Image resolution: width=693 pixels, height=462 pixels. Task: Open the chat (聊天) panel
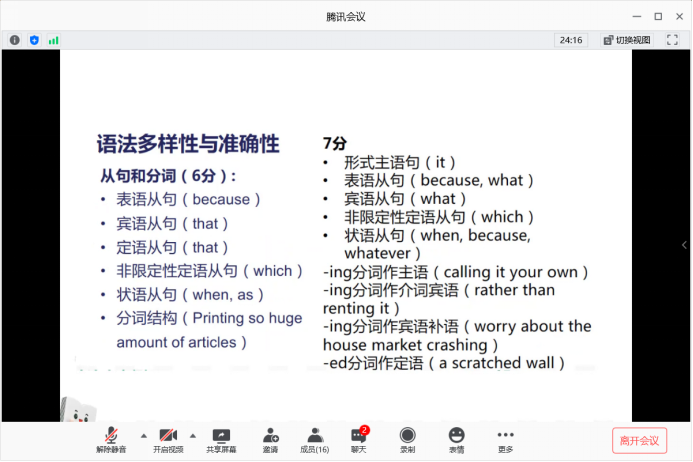click(359, 438)
